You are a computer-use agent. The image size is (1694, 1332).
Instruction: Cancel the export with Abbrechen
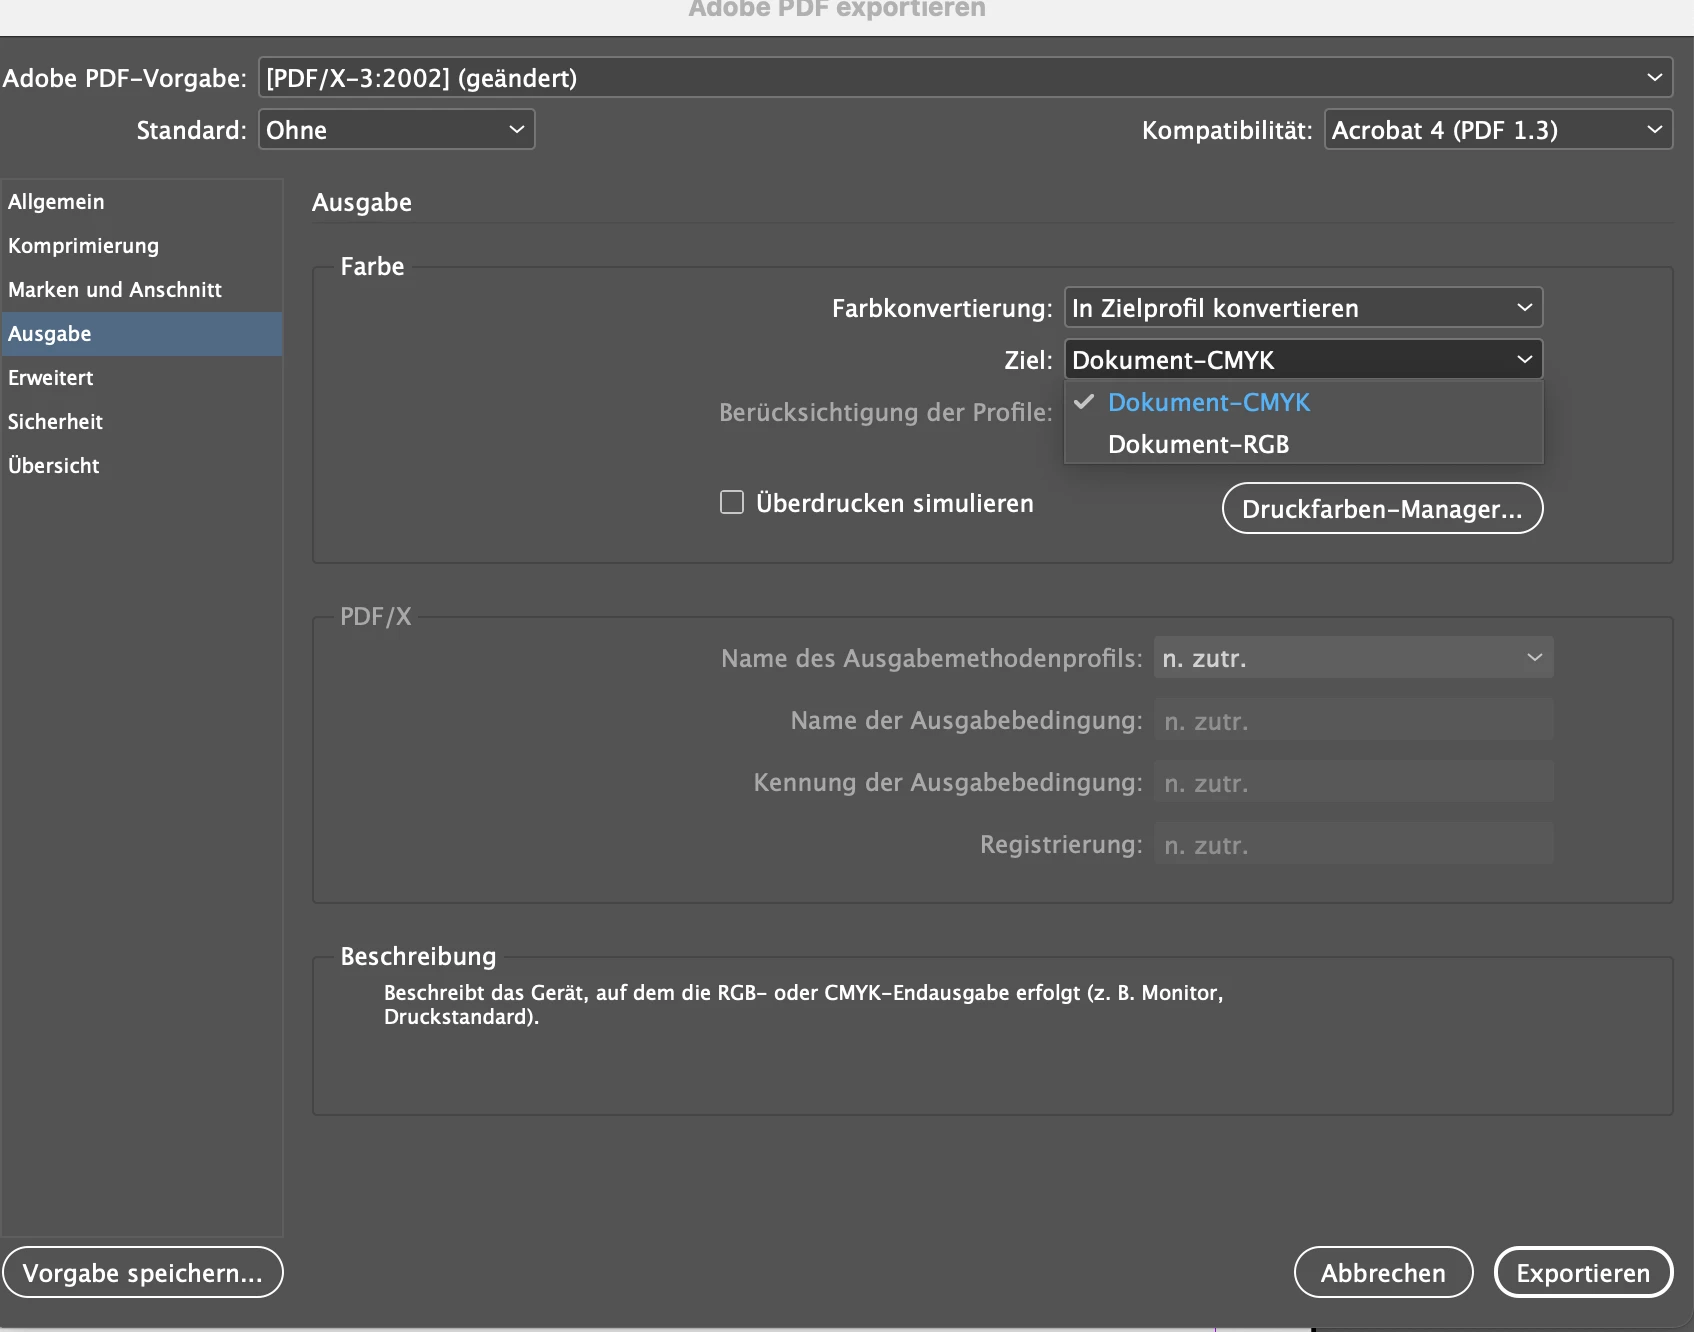[x=1383, y=1272]
